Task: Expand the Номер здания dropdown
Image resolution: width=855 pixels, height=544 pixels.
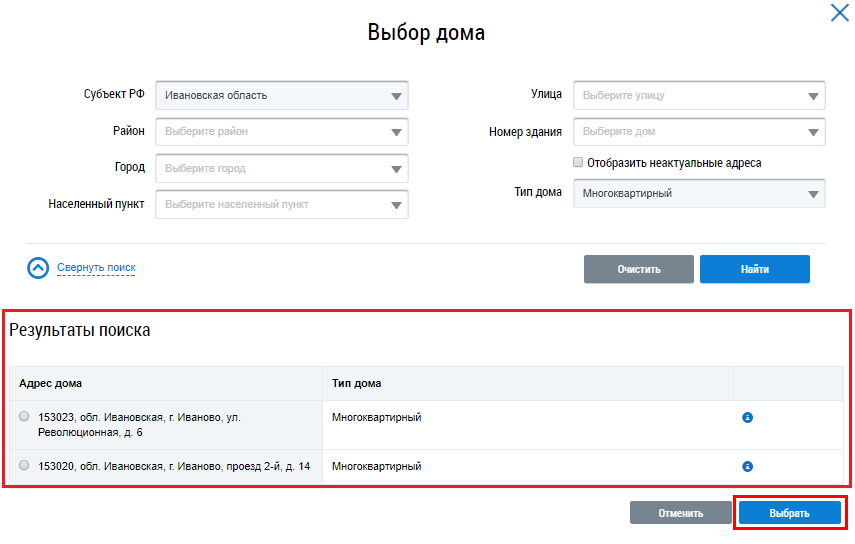Action: point(699,132)
